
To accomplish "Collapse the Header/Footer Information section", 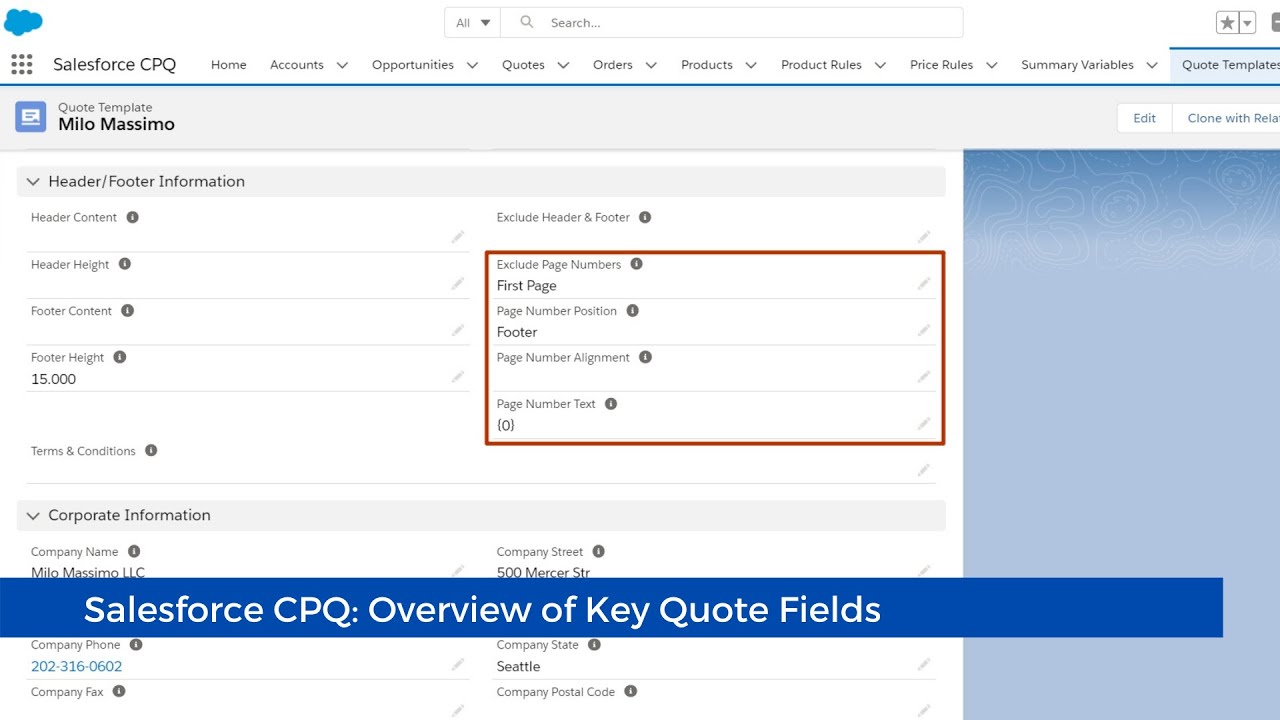I will 33,181.
